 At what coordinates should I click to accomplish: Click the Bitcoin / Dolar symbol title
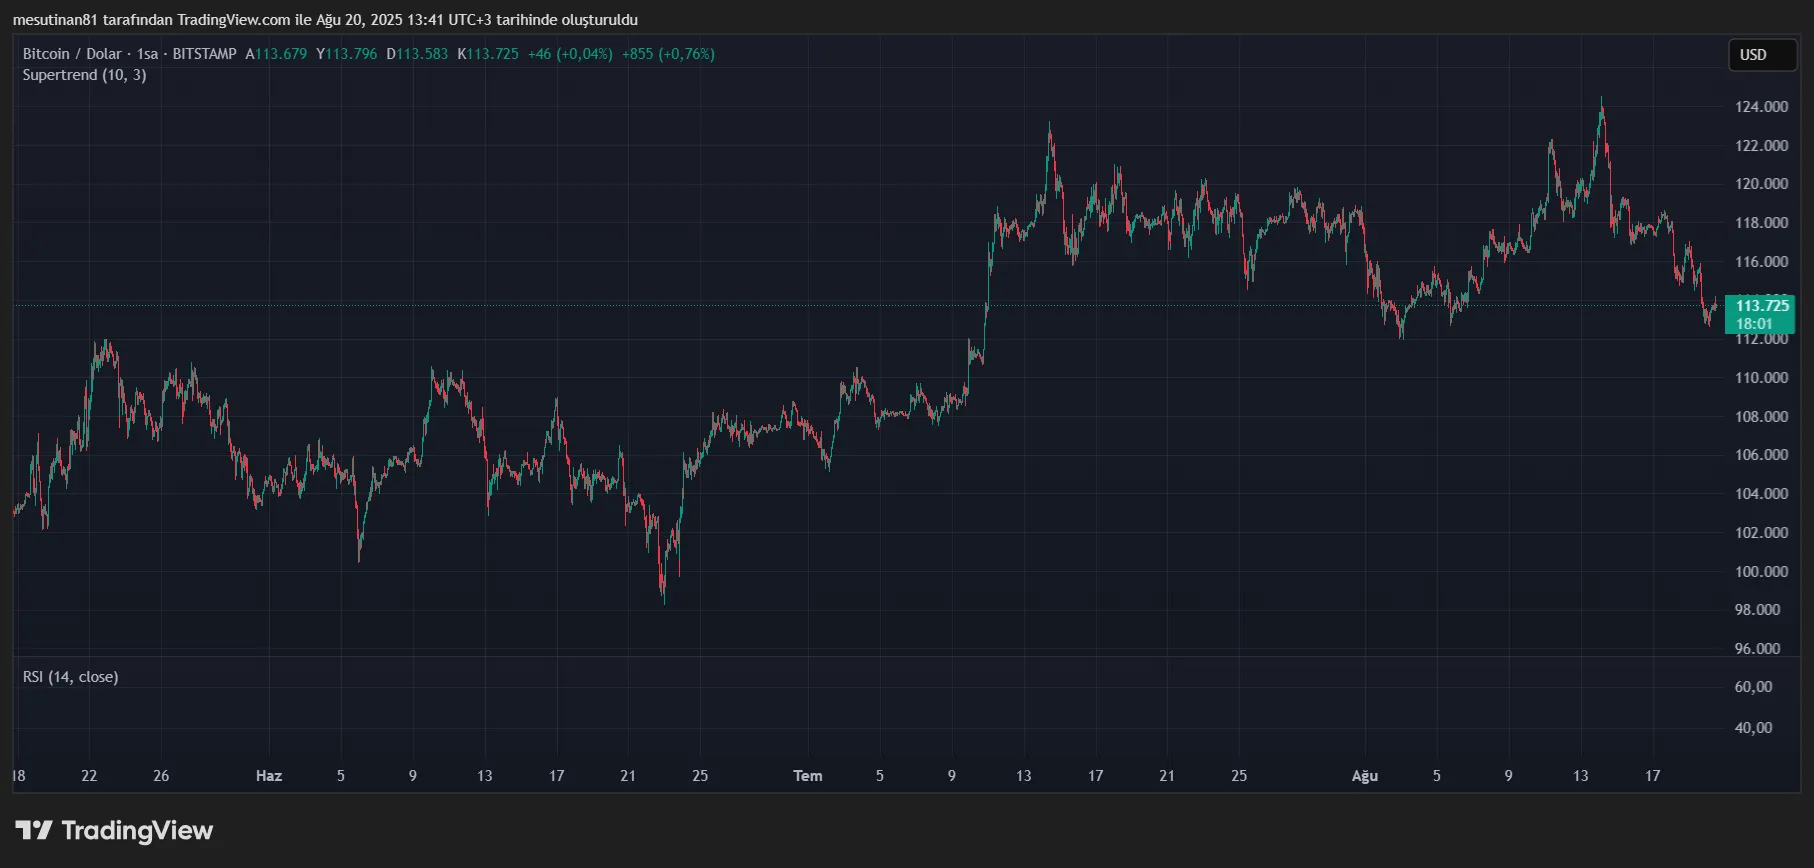click(72, 54)
